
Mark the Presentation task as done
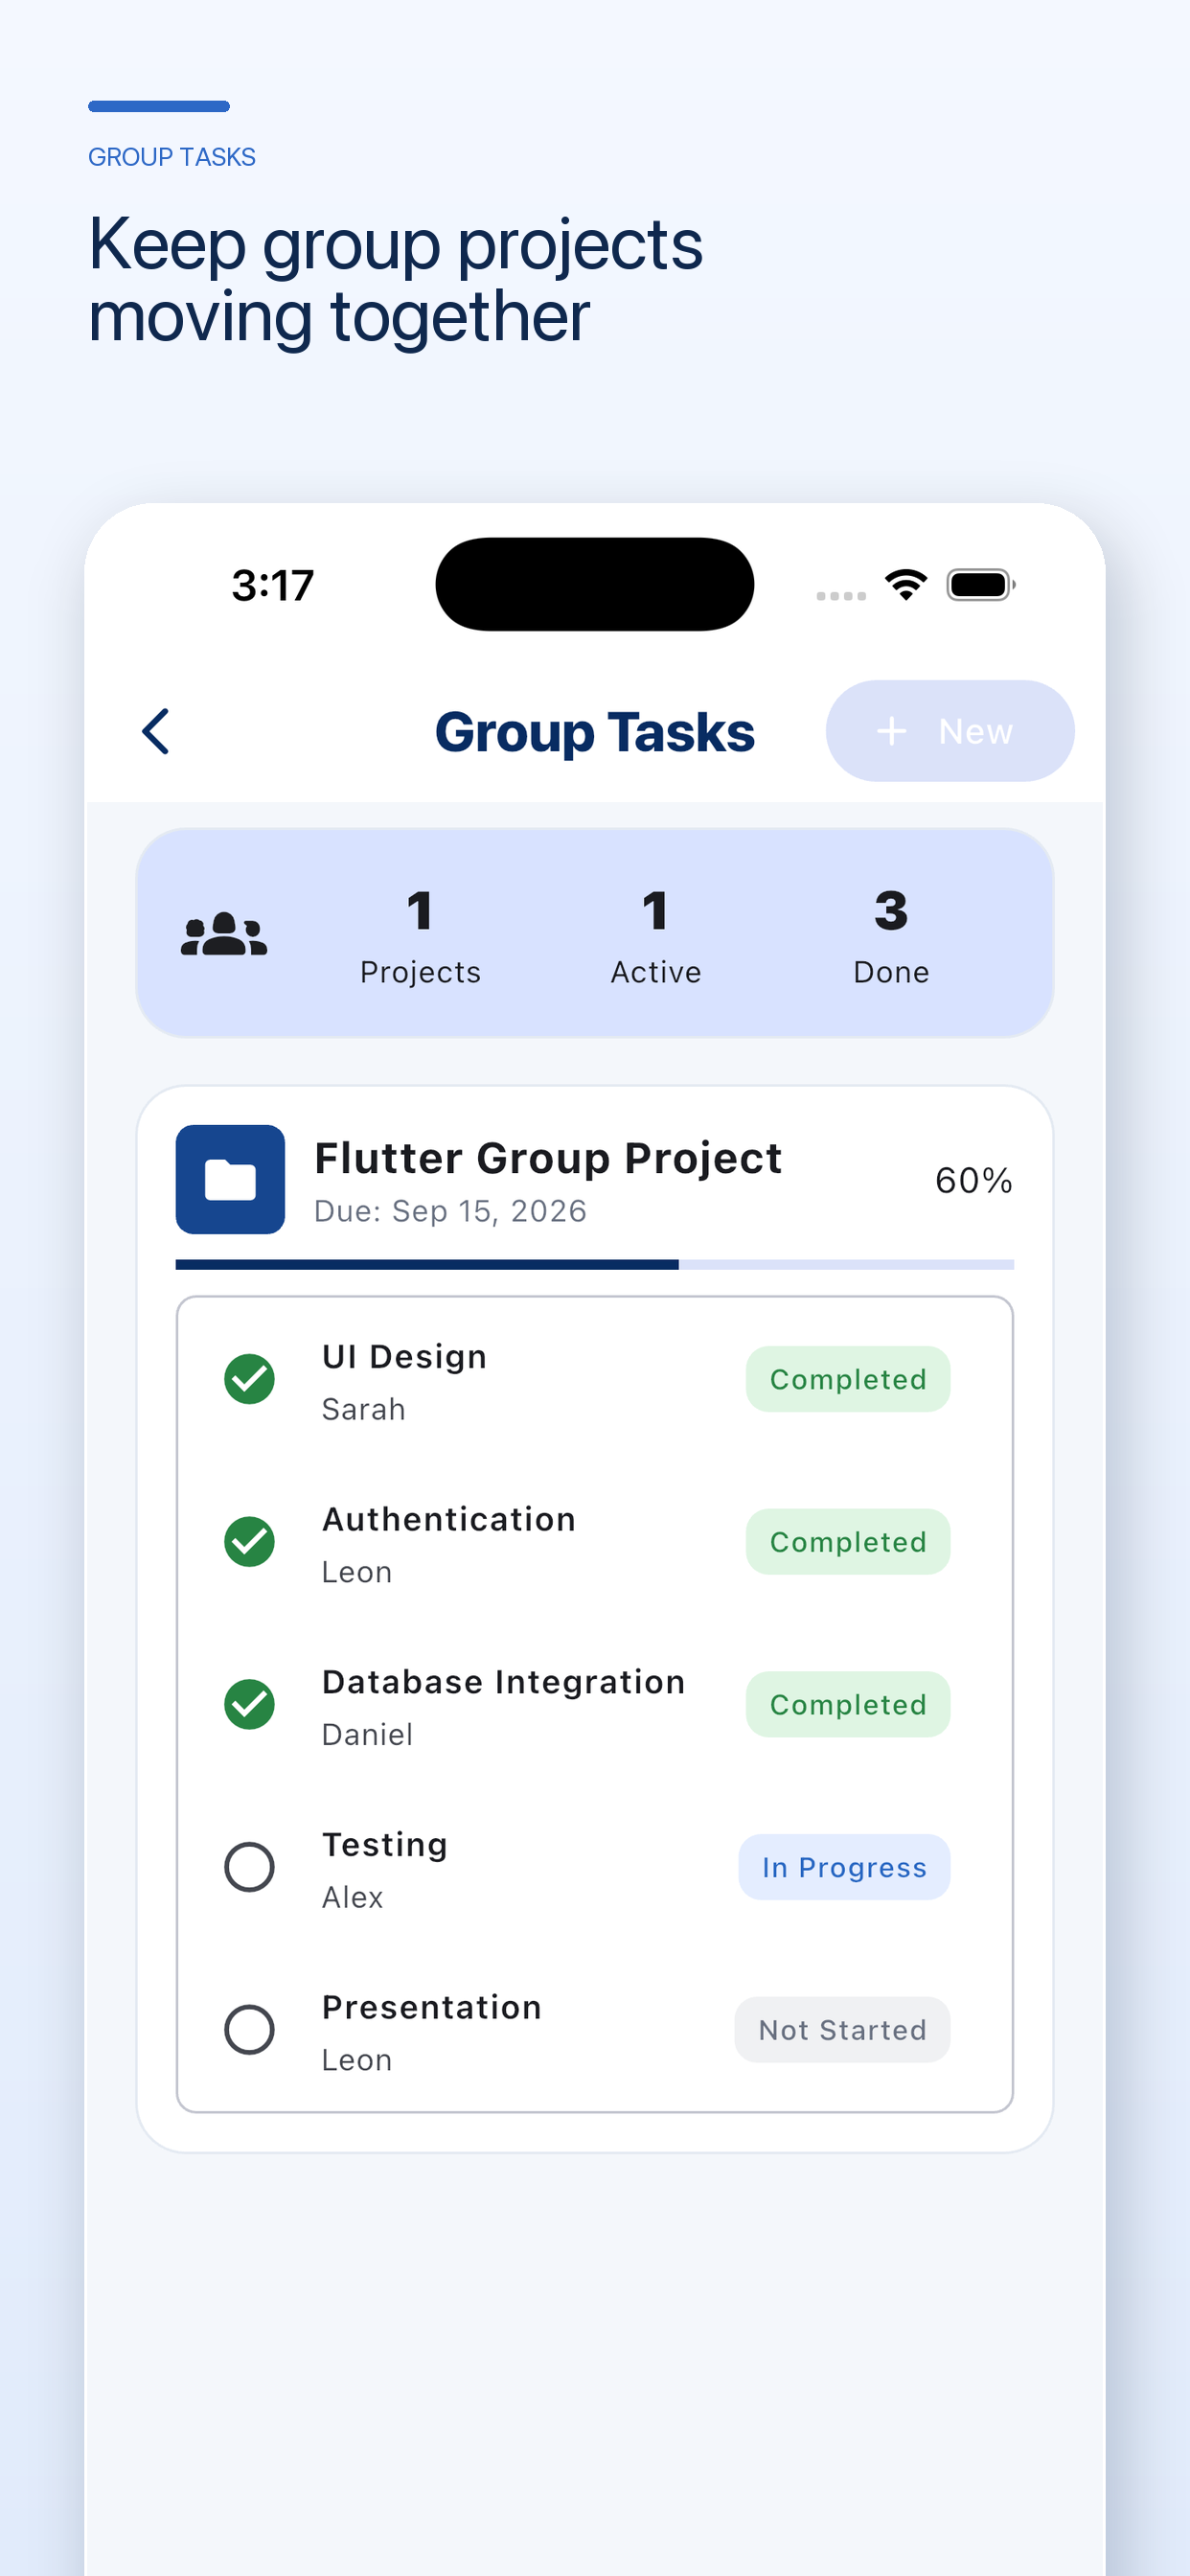[x=249, y=2029]
